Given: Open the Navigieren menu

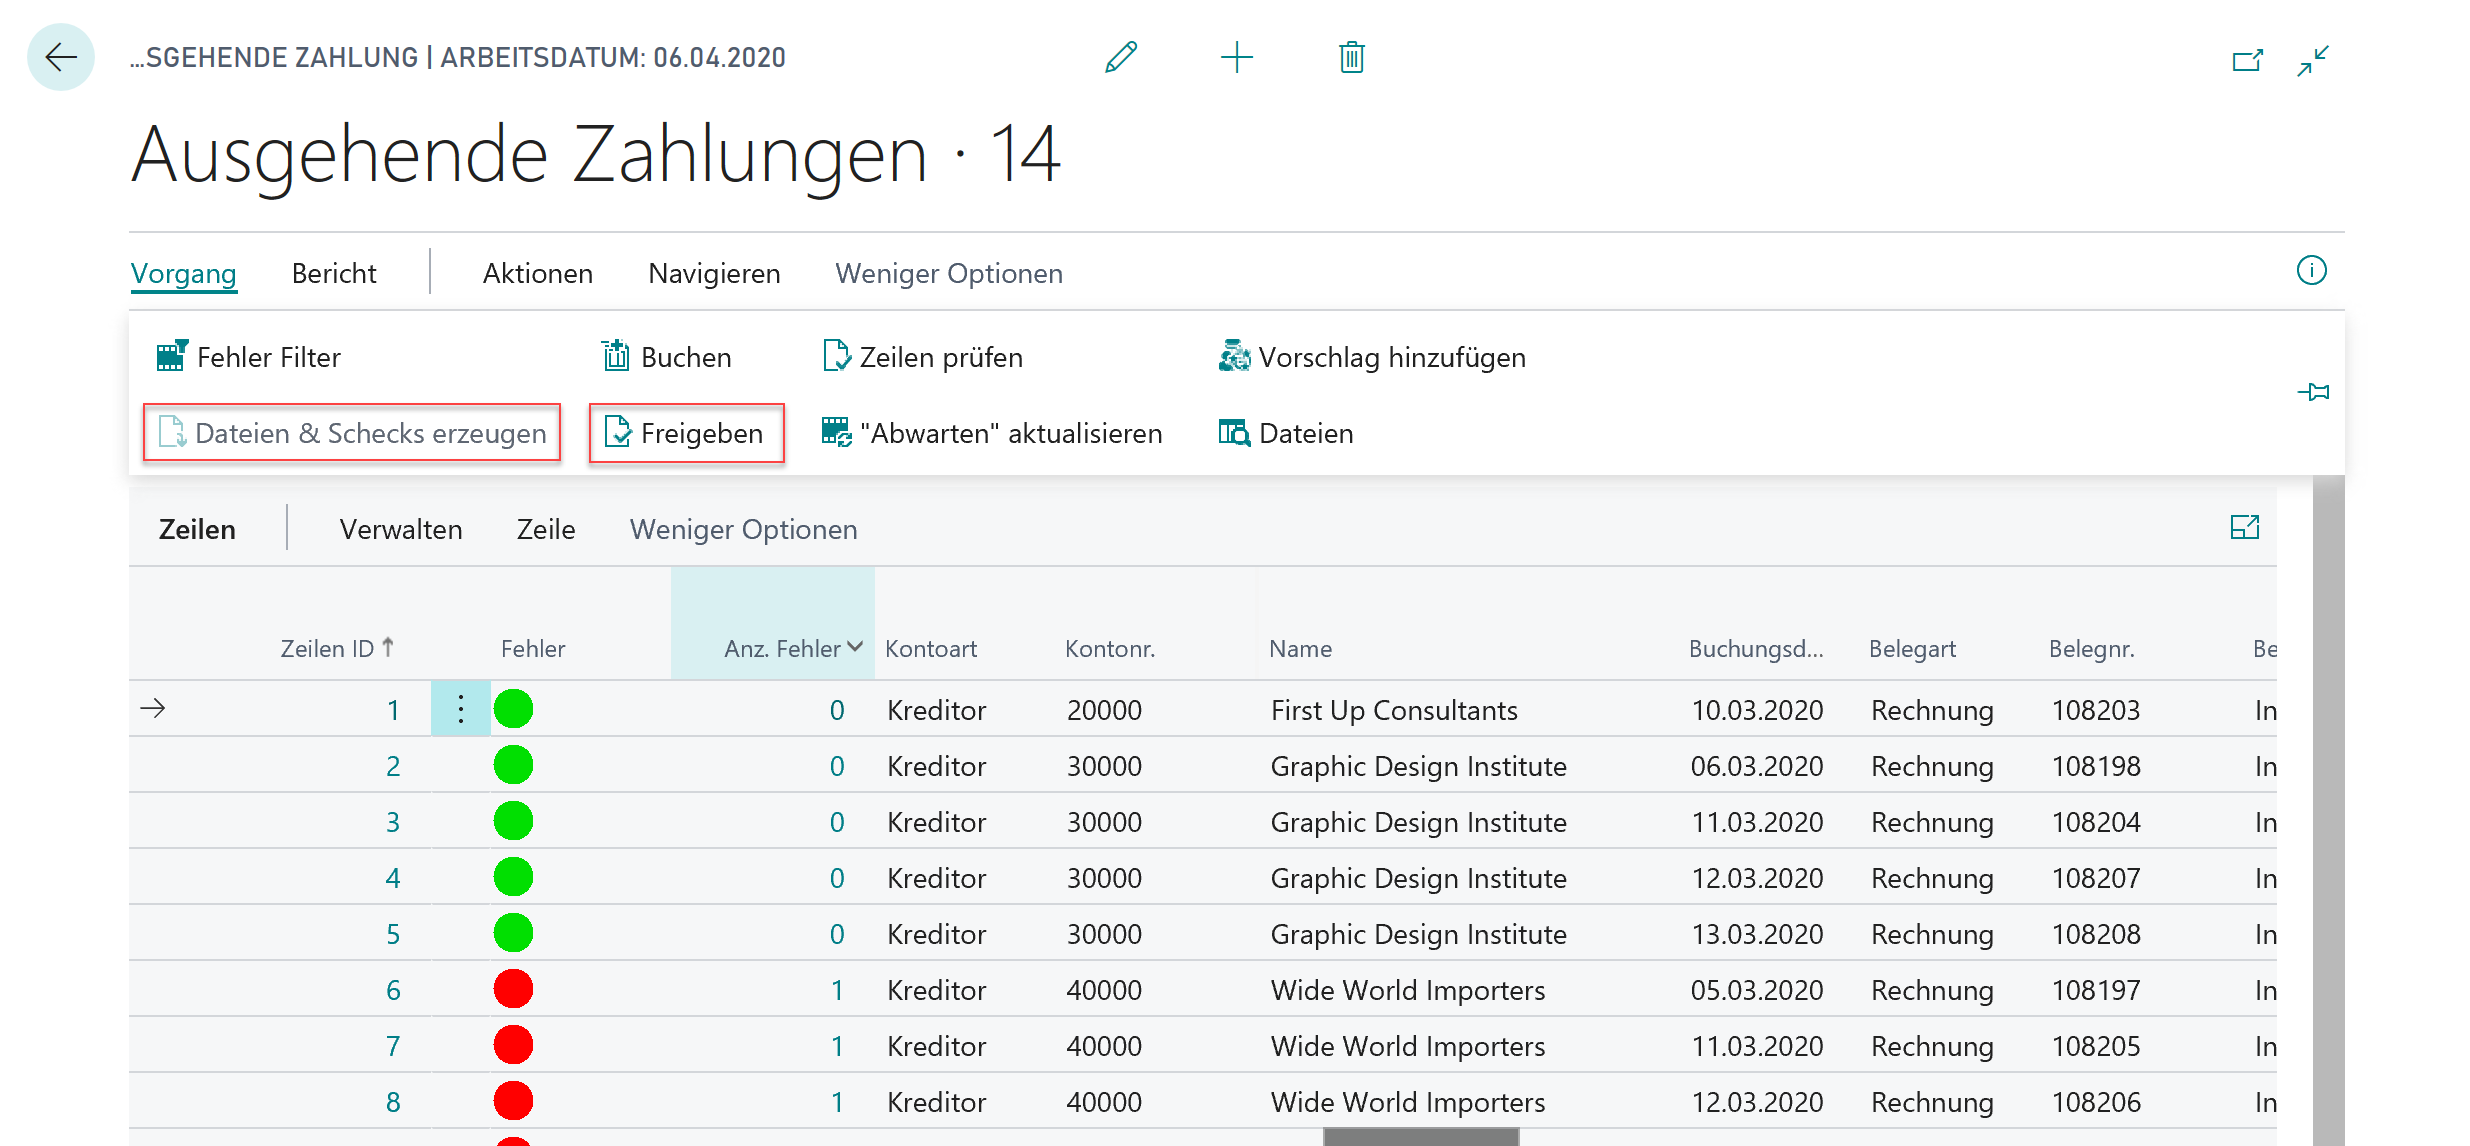Looking at the screenshot, I should [x=714, y=273].
